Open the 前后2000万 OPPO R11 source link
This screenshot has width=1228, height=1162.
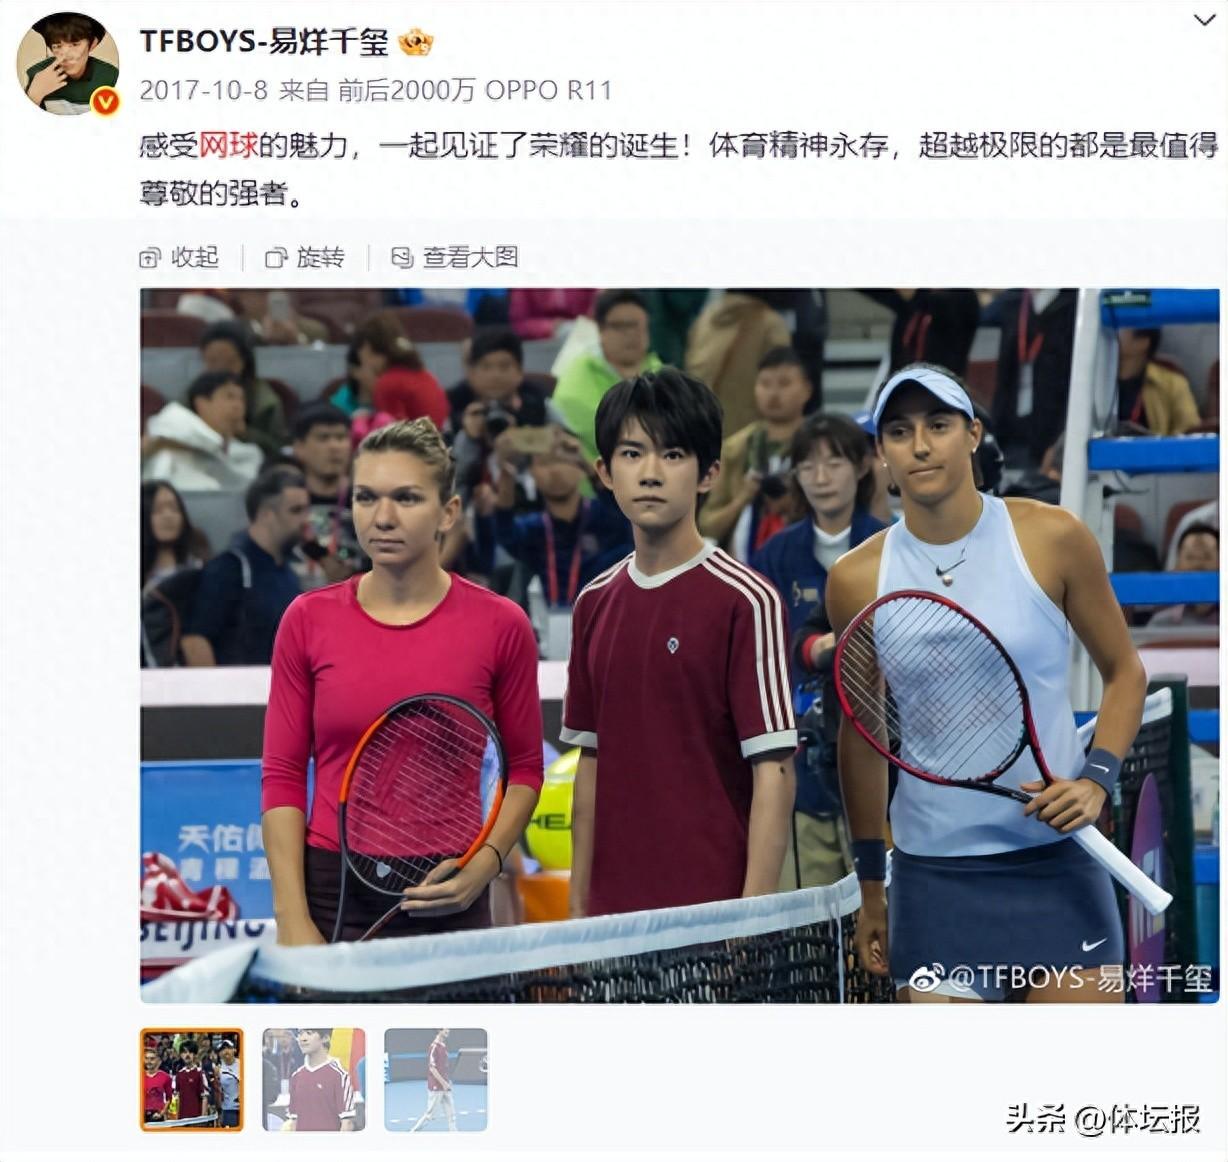tap(474, 90)
